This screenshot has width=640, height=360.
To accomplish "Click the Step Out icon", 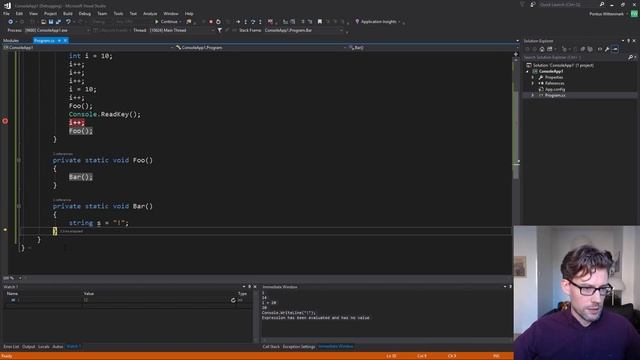I will (x=260, y=22).
